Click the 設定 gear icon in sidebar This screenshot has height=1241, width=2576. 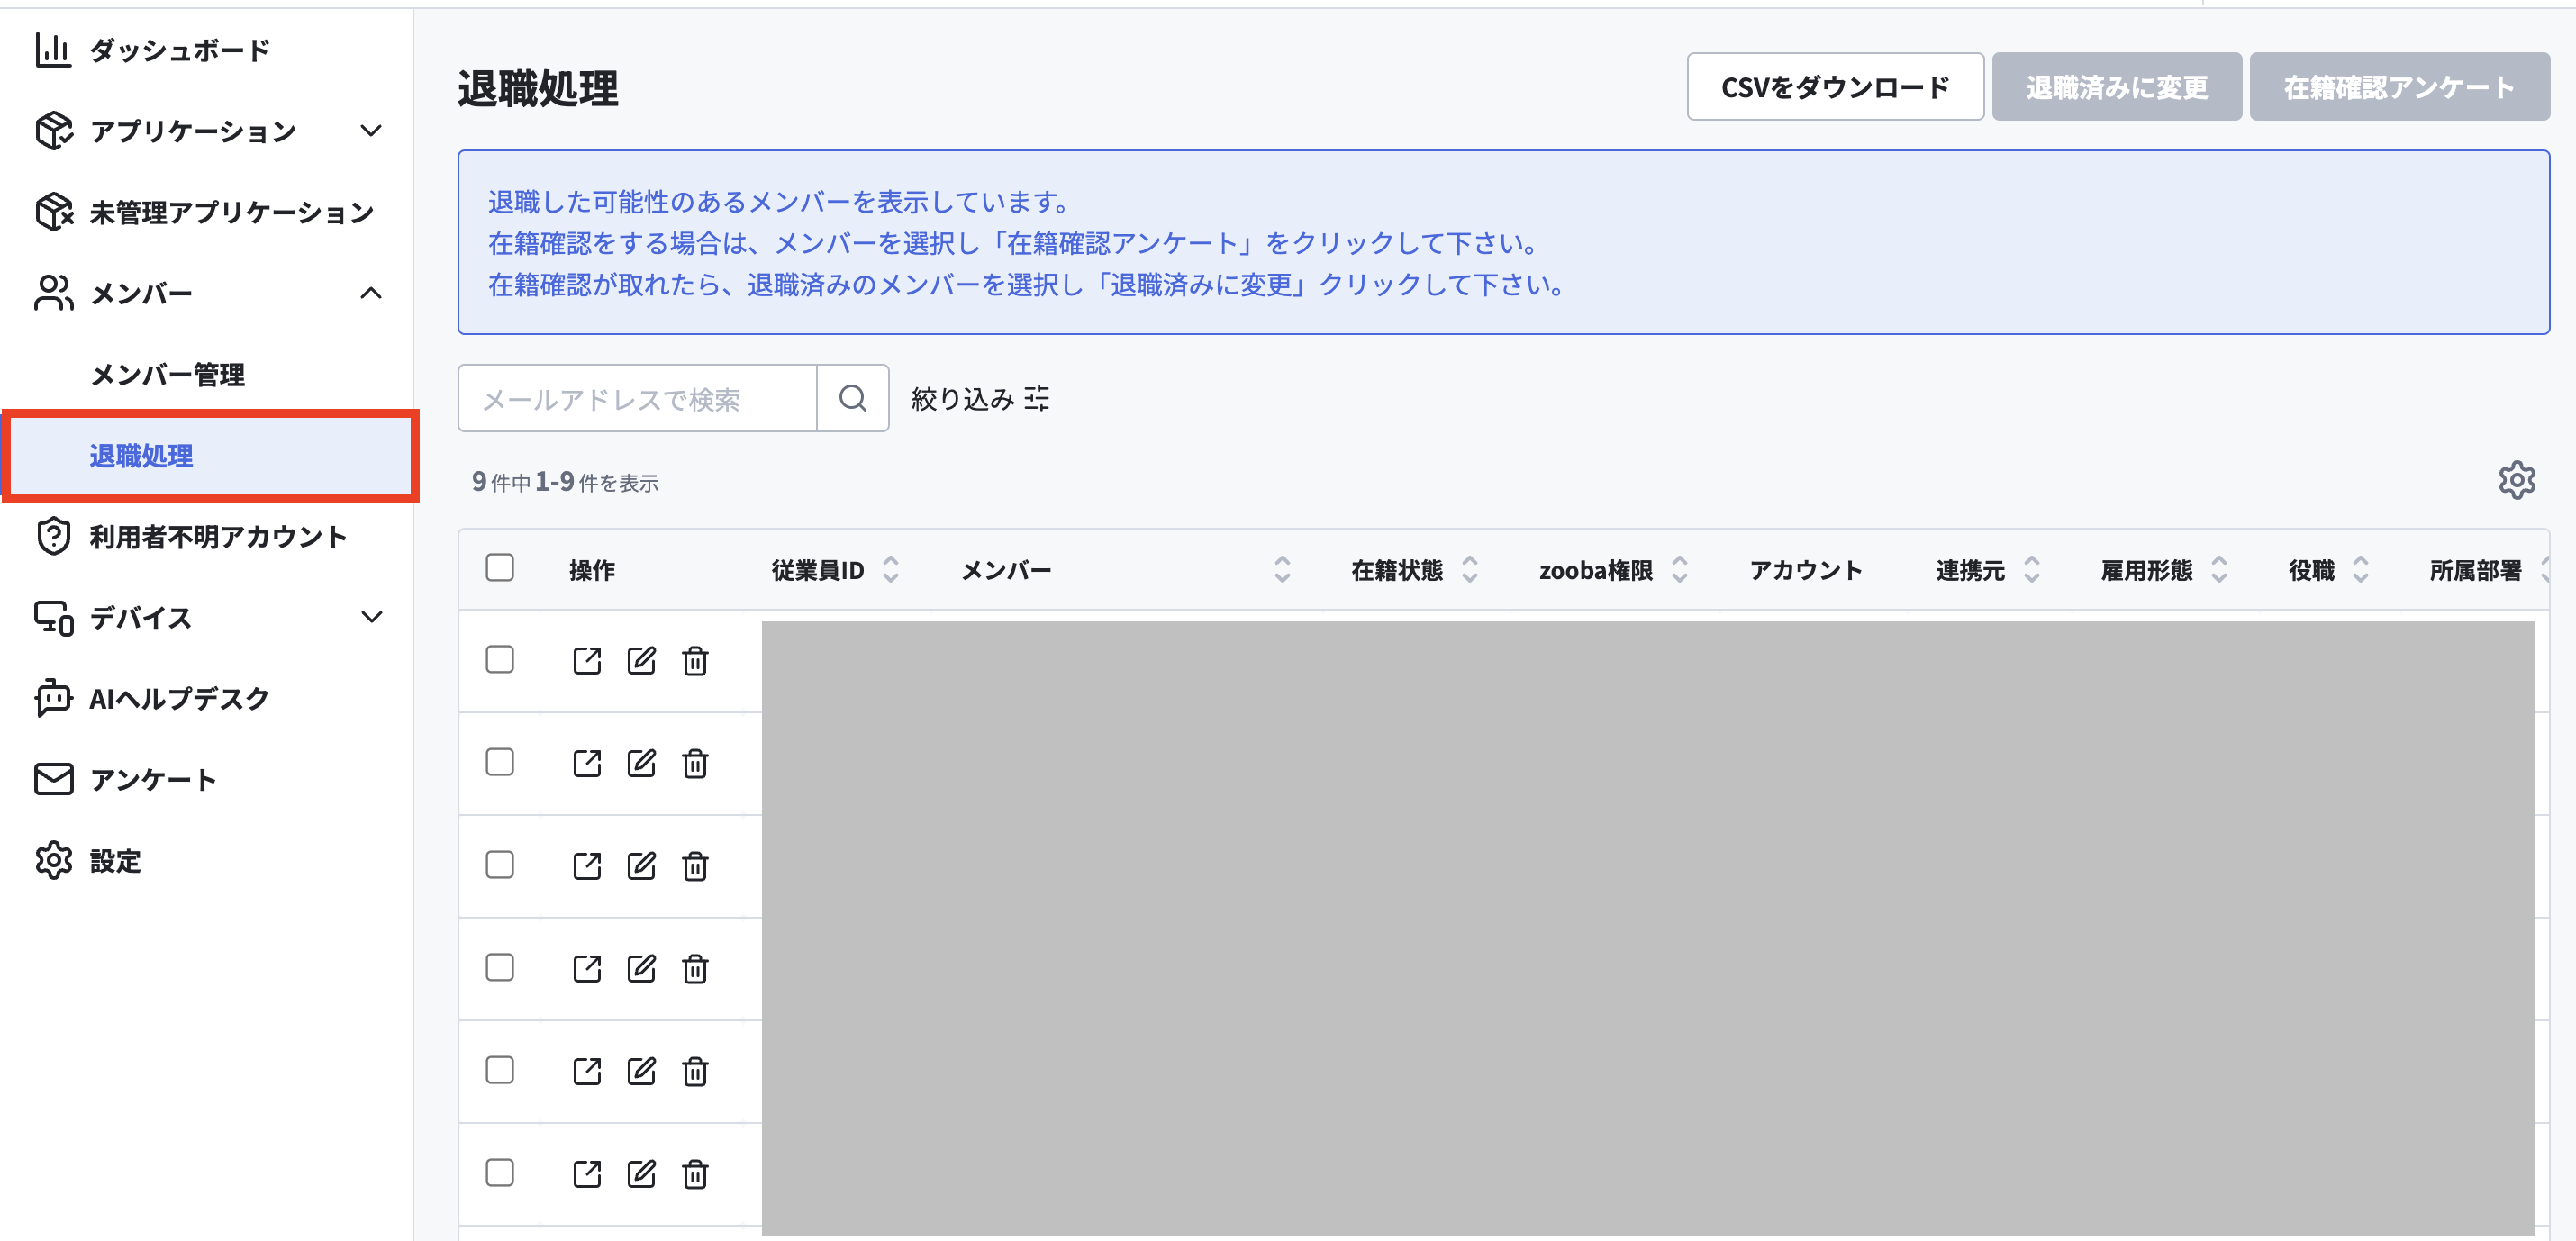(53, 860)
